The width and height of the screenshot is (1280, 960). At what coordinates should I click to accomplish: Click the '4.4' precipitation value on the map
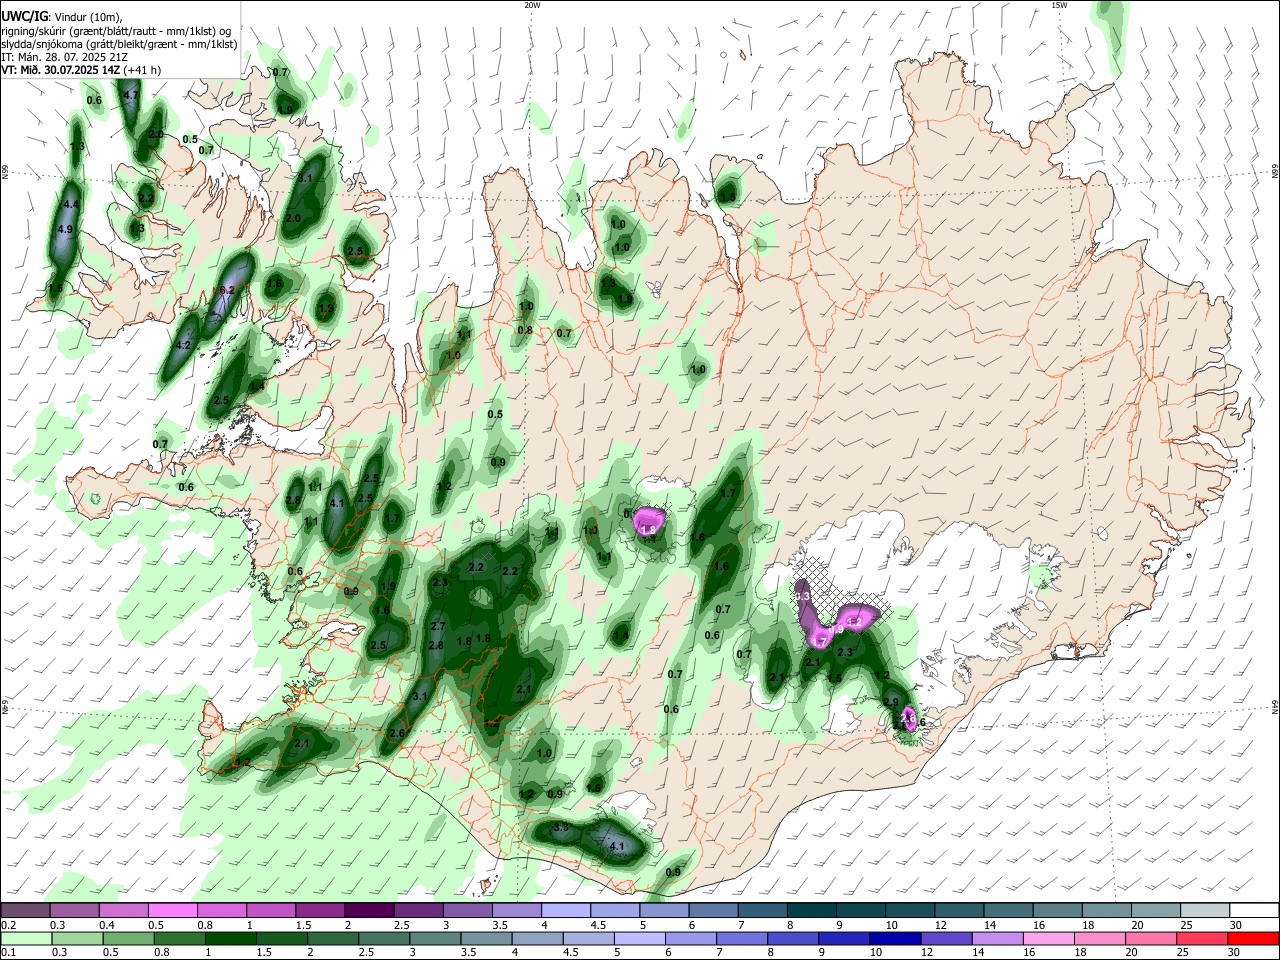pos(70,204)
